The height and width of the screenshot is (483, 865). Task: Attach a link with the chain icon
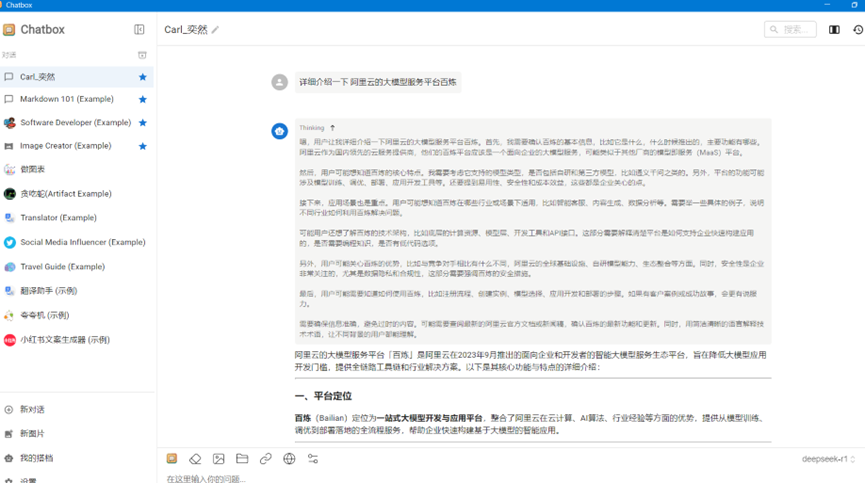(x=266, y=459)
